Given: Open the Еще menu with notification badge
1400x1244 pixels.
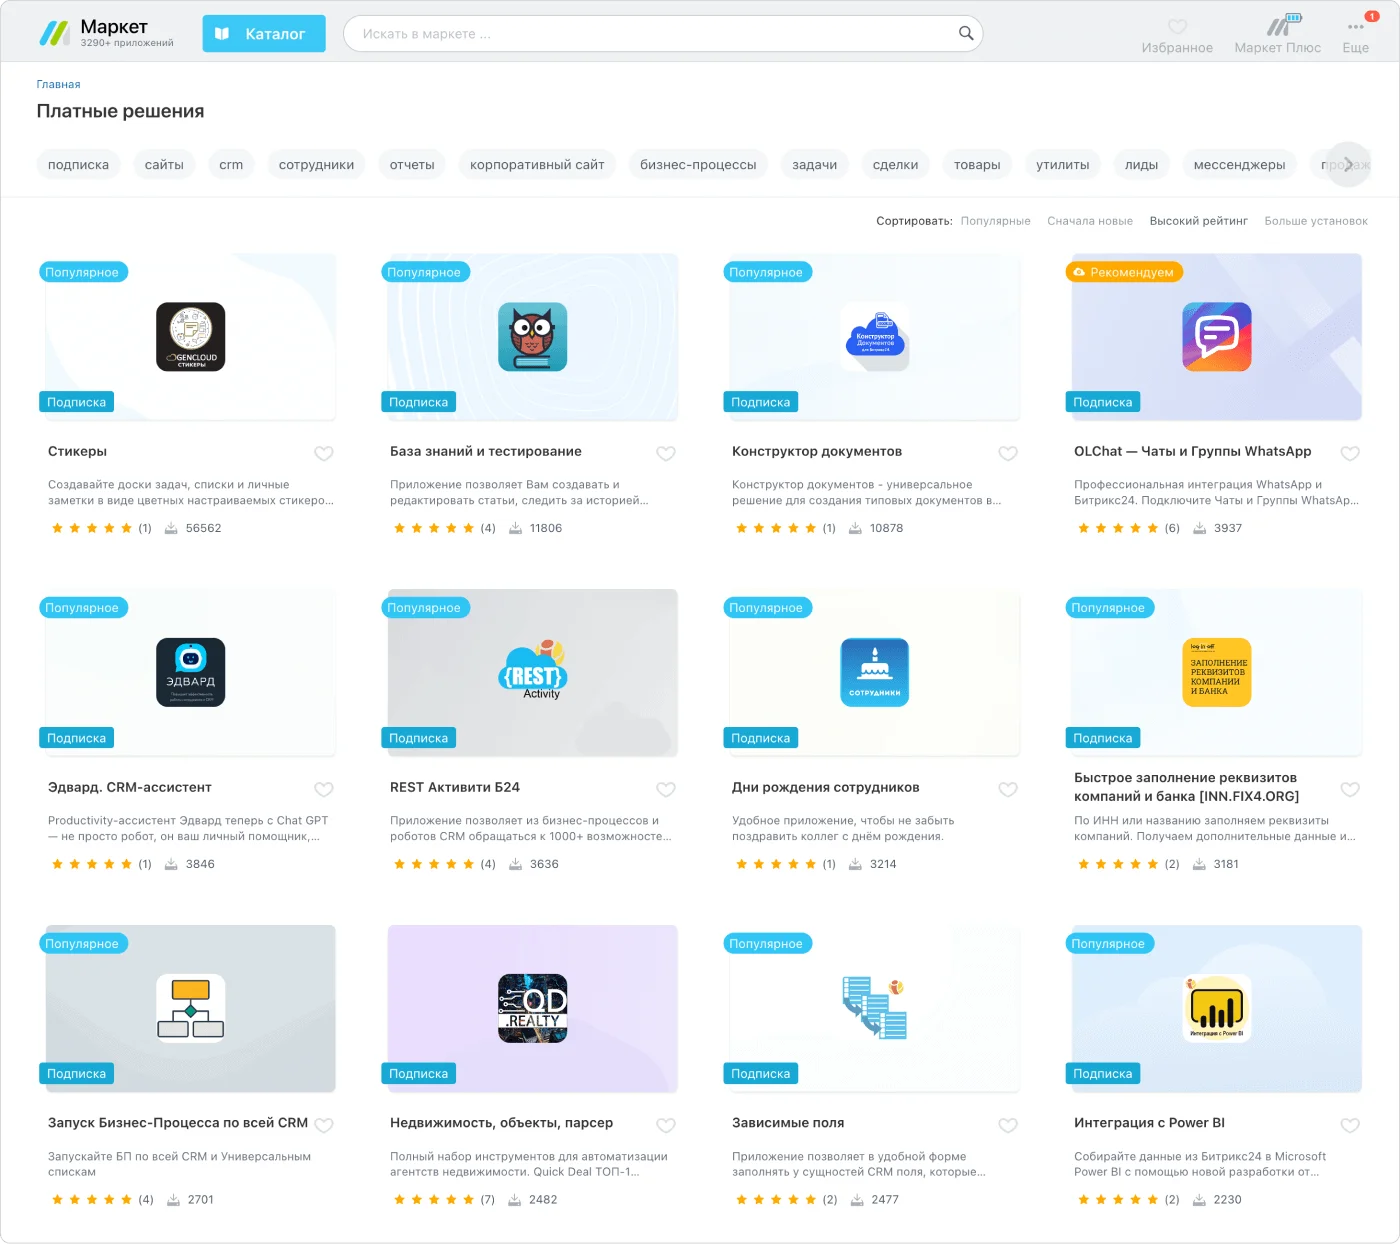Looking at the screenshot, I should (x=1355, y=35).
